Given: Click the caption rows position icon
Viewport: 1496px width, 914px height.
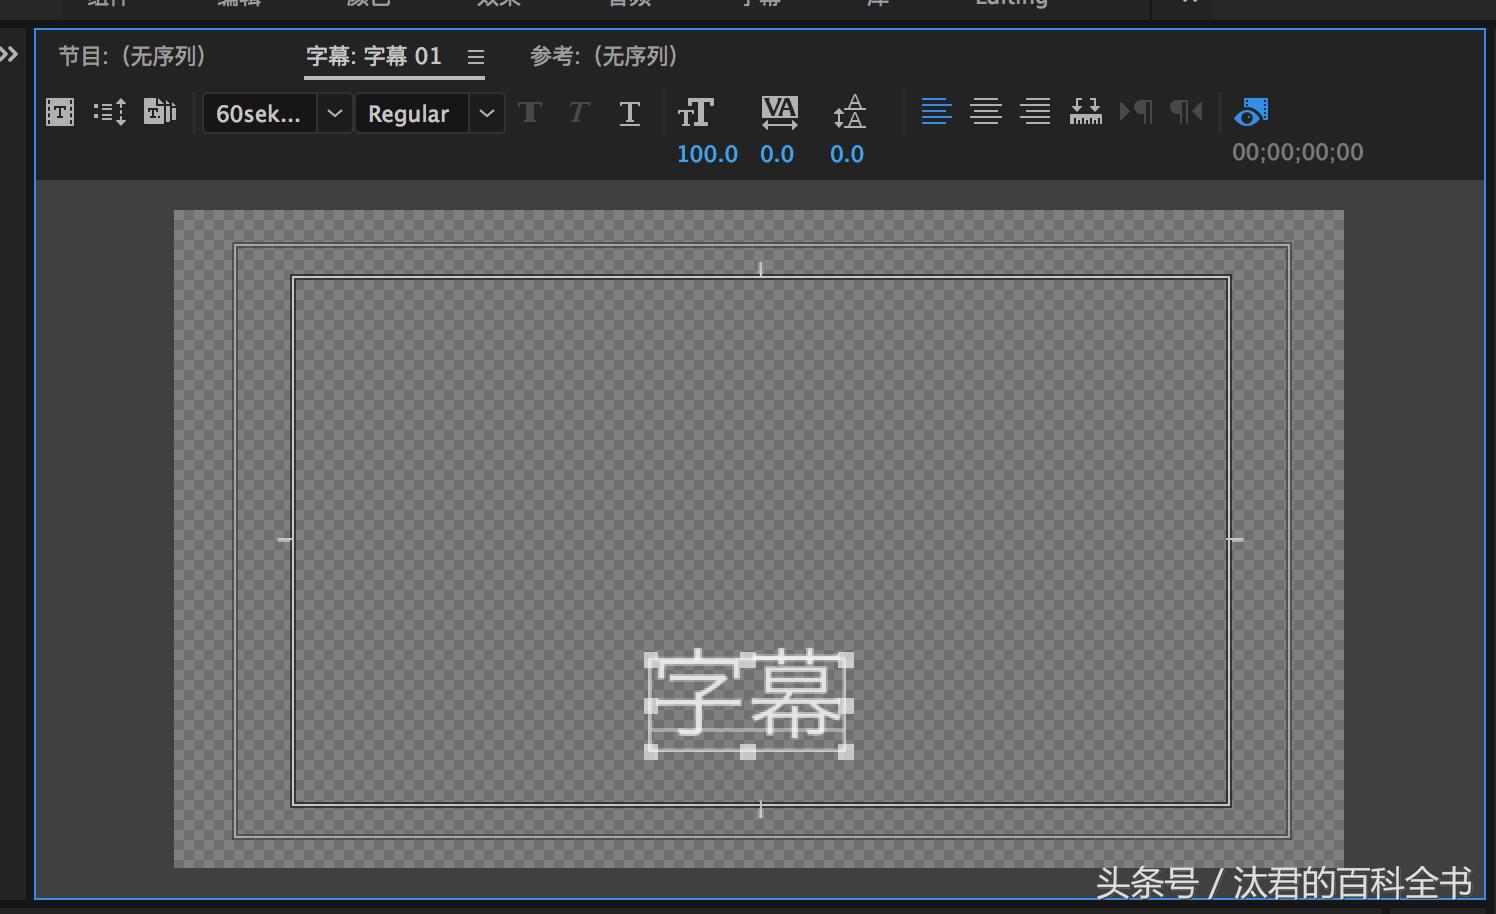Looking at the screenshot, I should pos(109,112).
